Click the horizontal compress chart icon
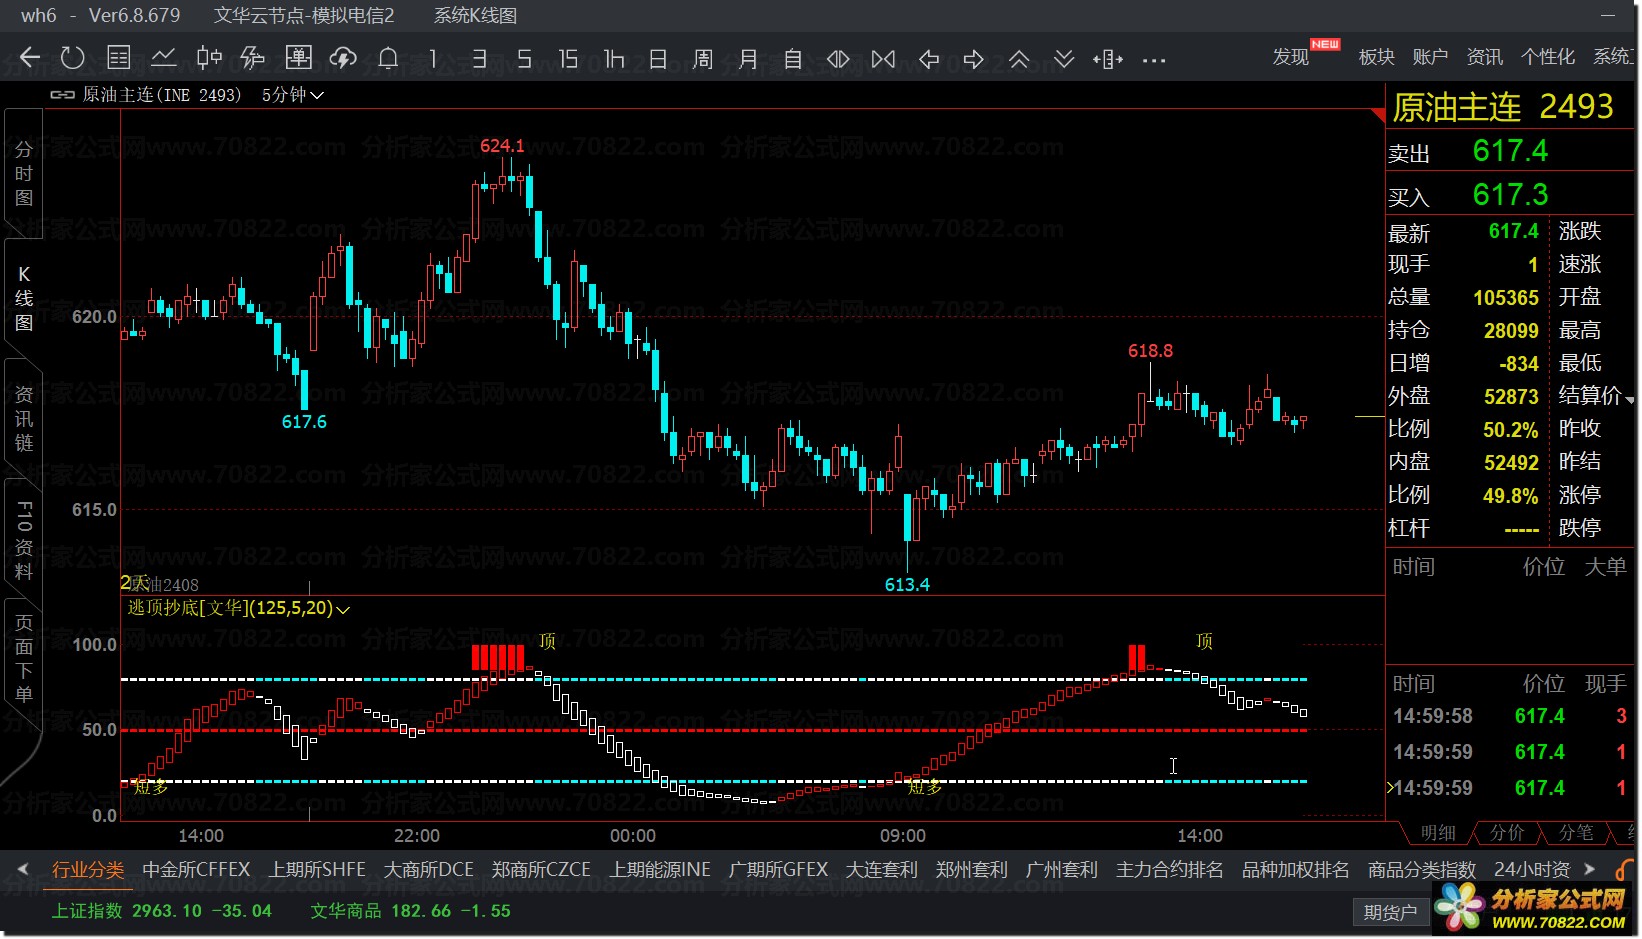Image resolution: width=1642 pixels, height=939 pixels. (x=883, y=59)
